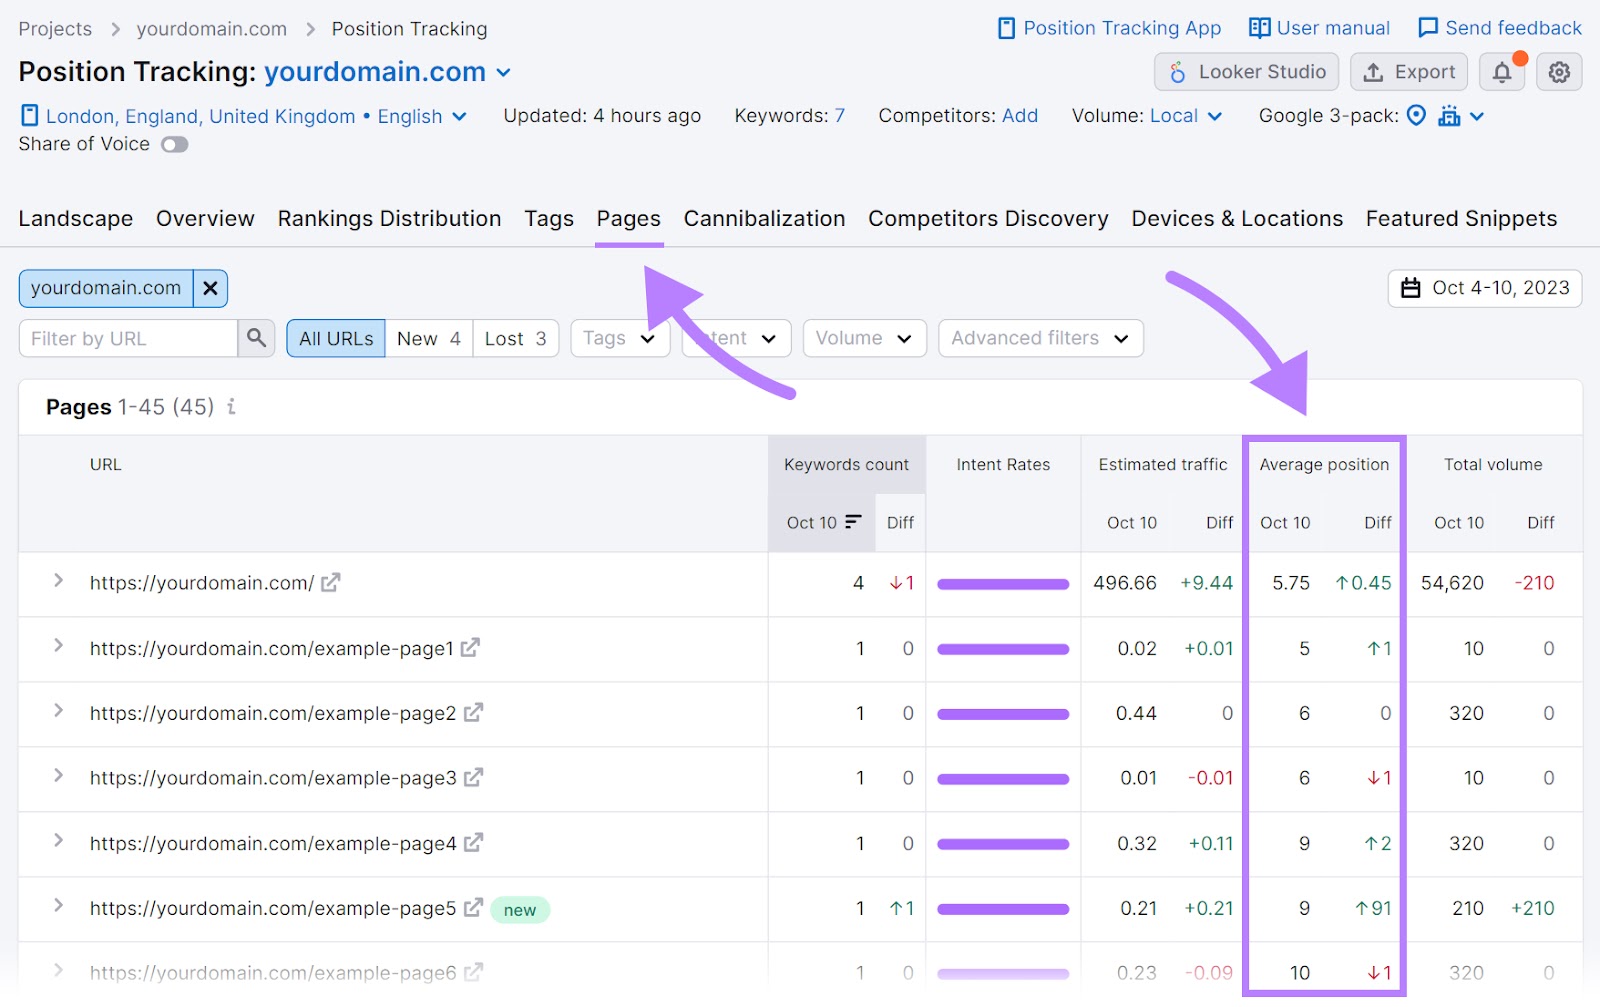The width and height of the screenshot is (1600, 1007).
Task: Switch to the Cannibalization tab
Action: coord(764,218)
